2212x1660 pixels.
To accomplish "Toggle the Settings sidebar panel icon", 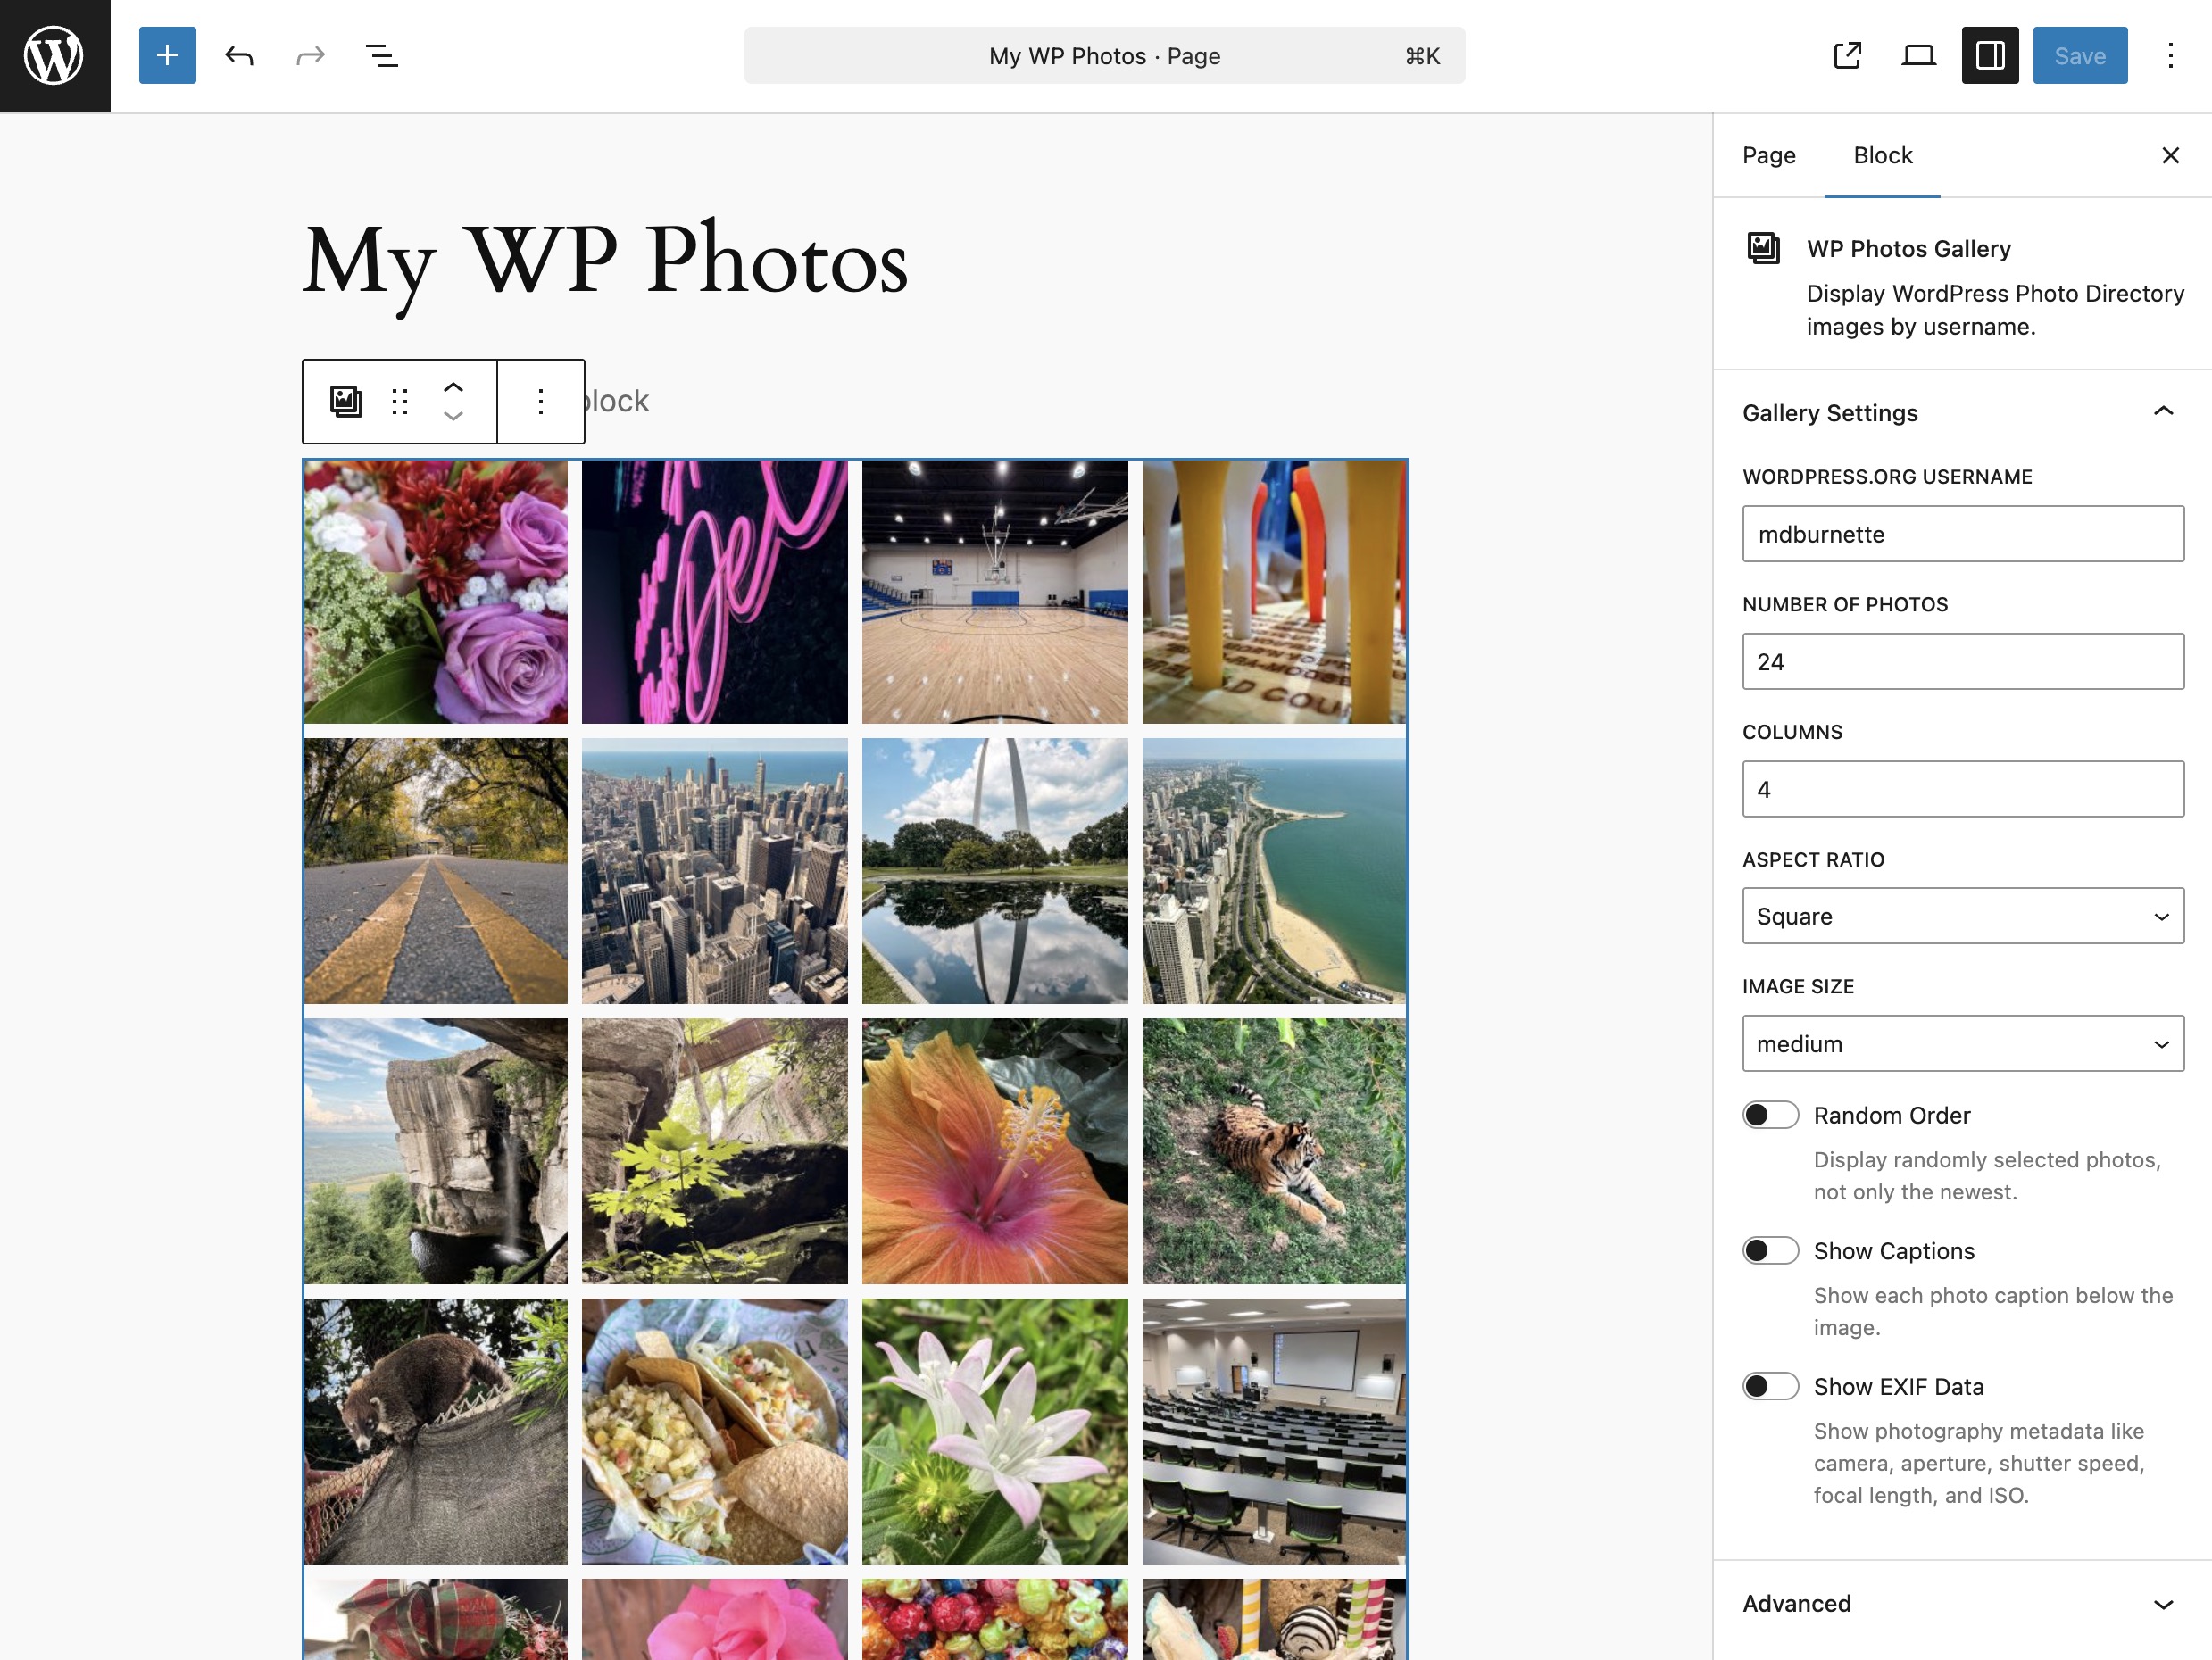I will [1989, 56].
